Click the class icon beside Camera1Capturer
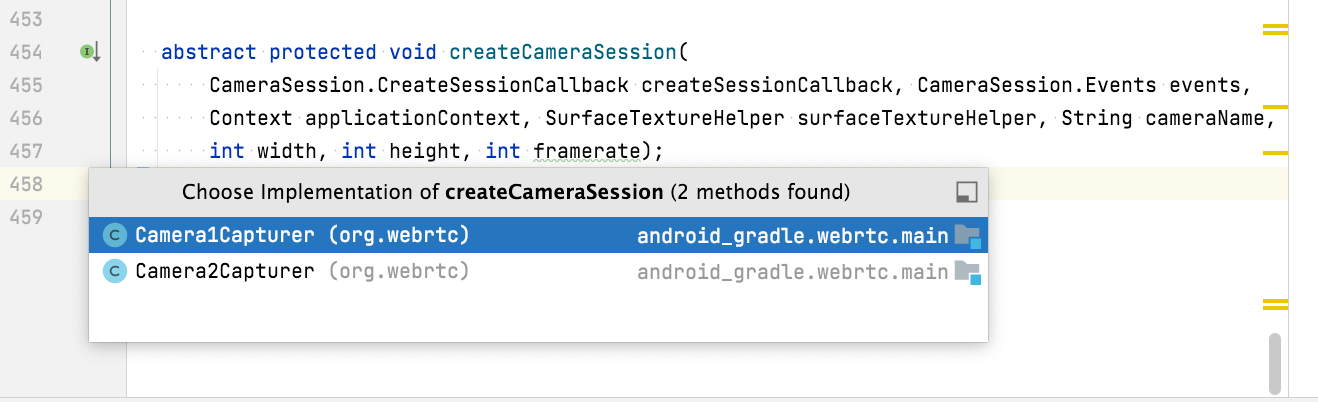 (x=116, y=236)
